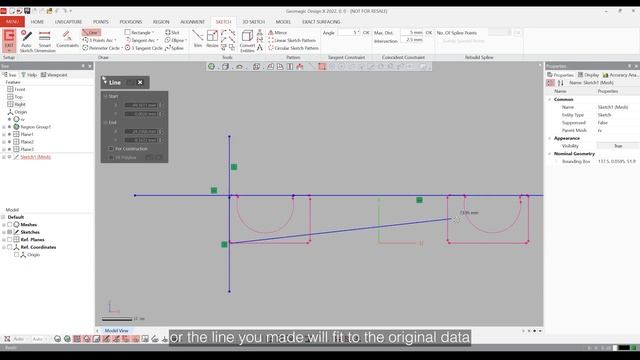Select the Sketch1 (Mesh) tree item
640x360 pixels.
click(36, 157)
